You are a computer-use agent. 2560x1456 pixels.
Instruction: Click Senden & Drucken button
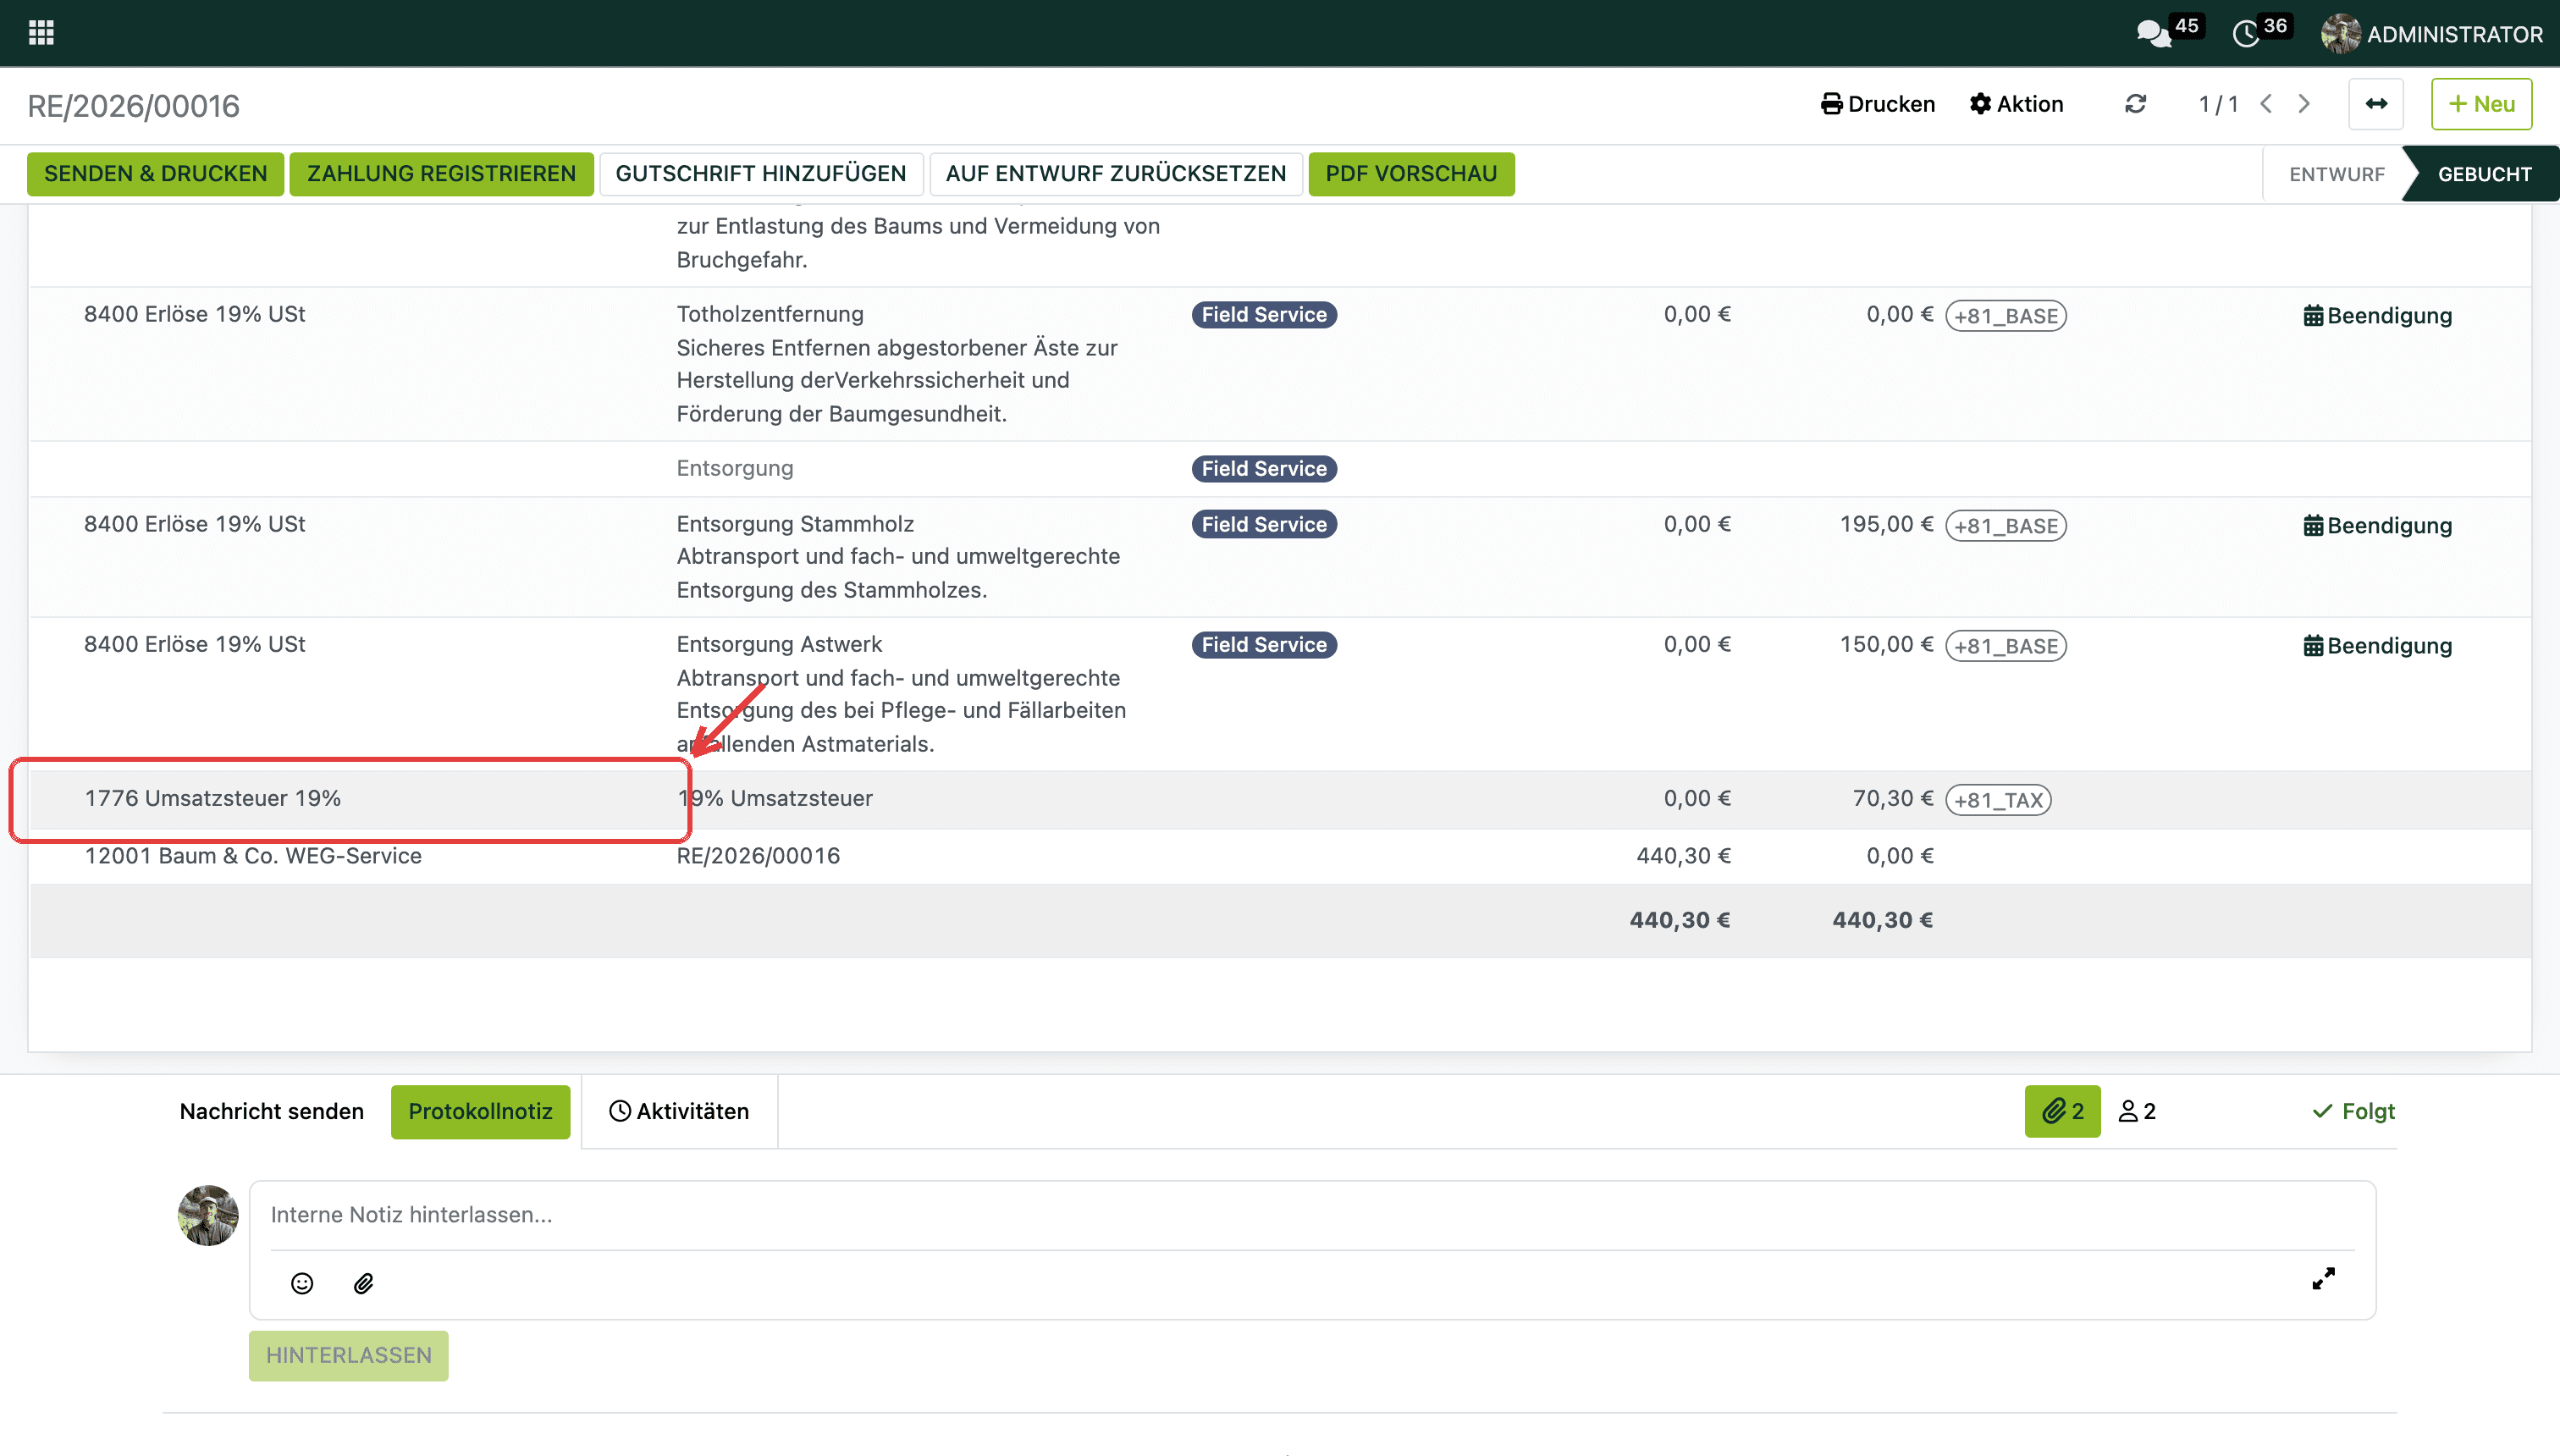point(155,174)
